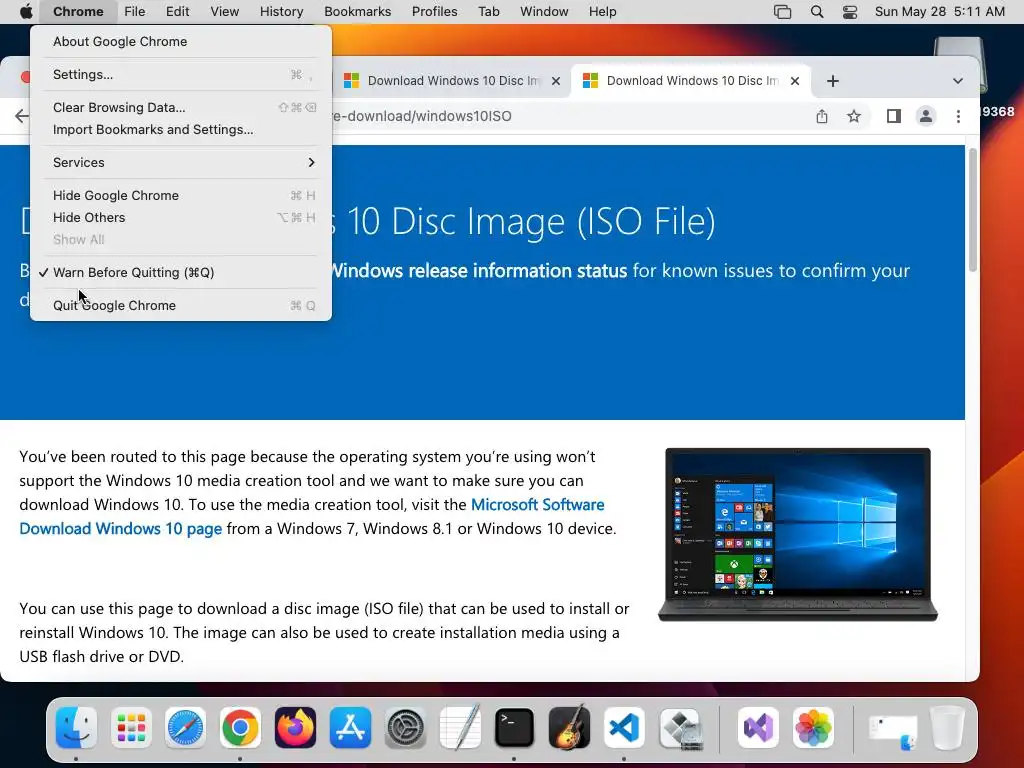Open the View menu in menu bar
Viewport: 1024px width, 768px height.
224,11
